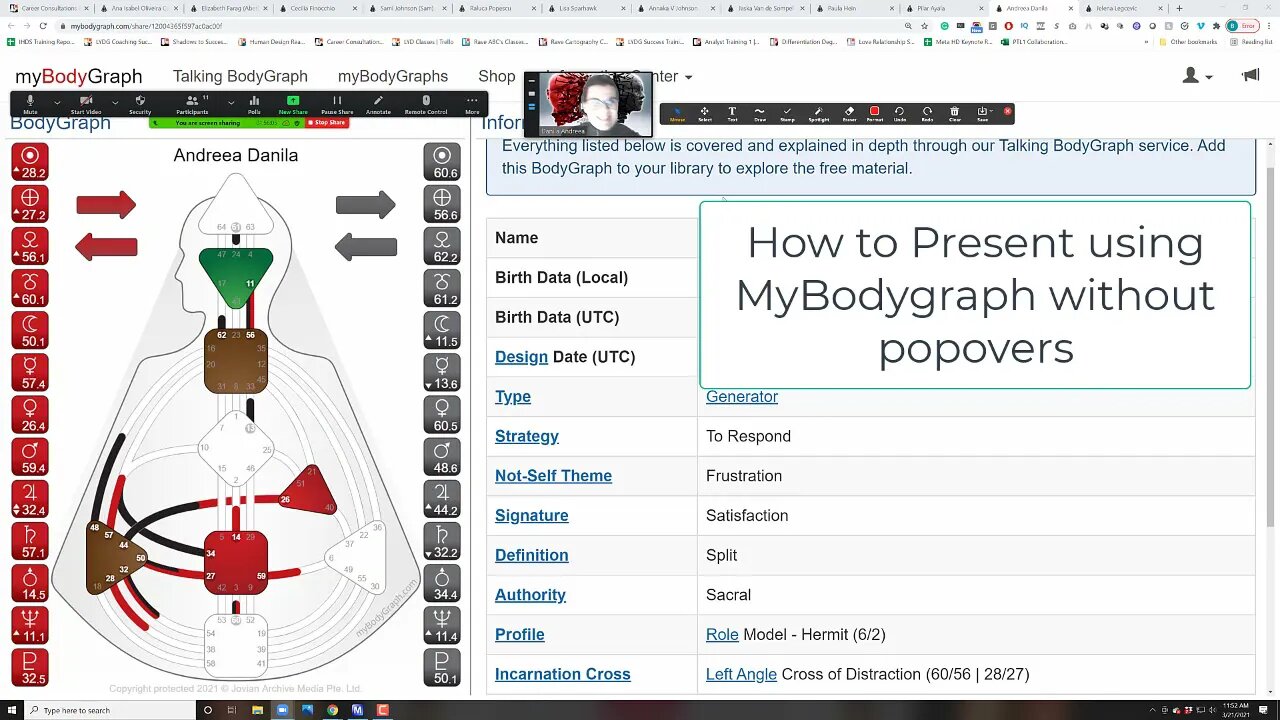Choose the Select annotation tool
Image resolution: width=1280 pixels, height=720 pixels.
tap(705, 114)
